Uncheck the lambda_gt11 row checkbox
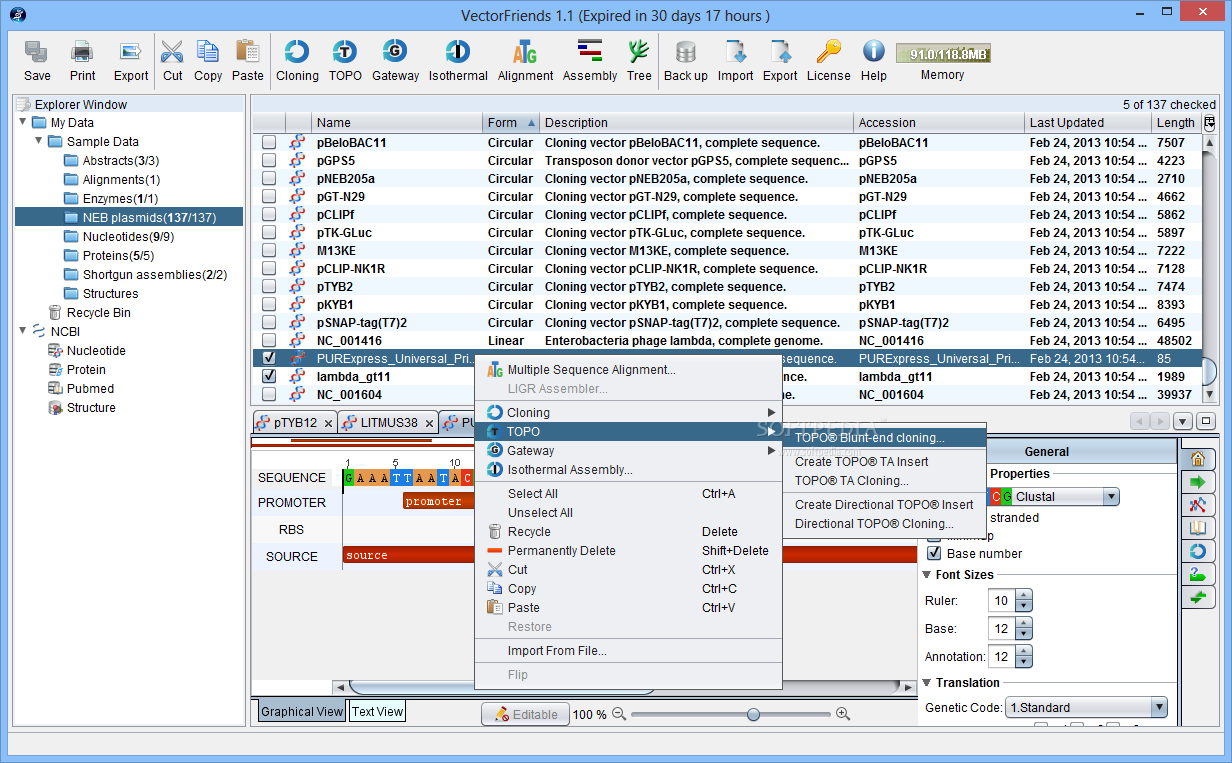 coord(269,377)
